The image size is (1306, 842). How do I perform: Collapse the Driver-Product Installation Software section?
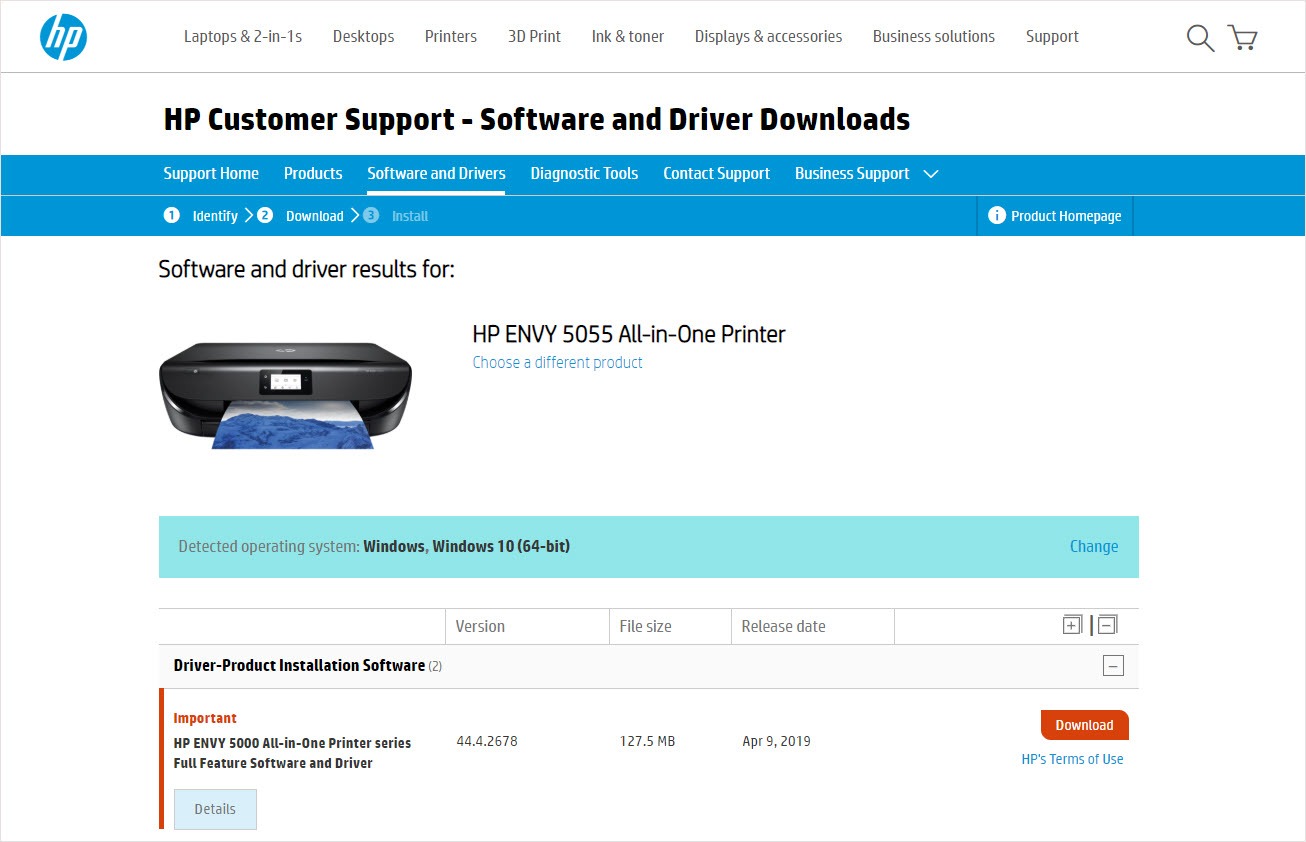tap(1112, 664)
